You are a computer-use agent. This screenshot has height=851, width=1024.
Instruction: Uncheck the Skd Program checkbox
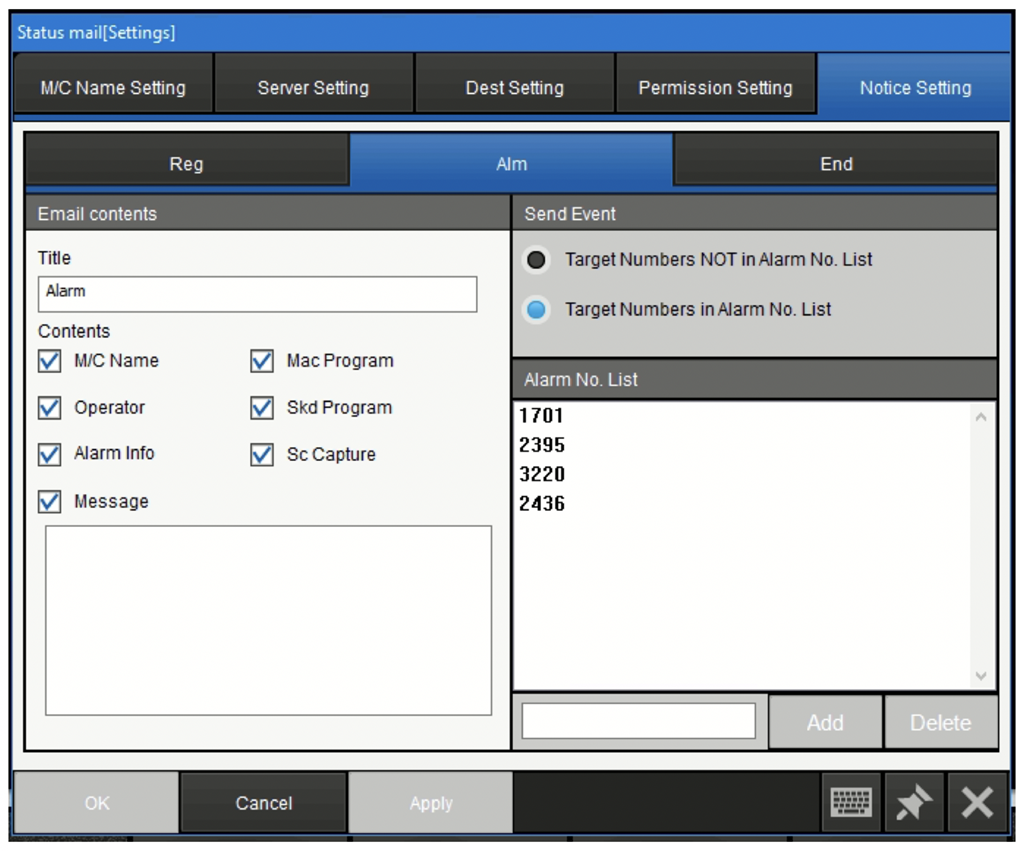(x=262, y=408)
